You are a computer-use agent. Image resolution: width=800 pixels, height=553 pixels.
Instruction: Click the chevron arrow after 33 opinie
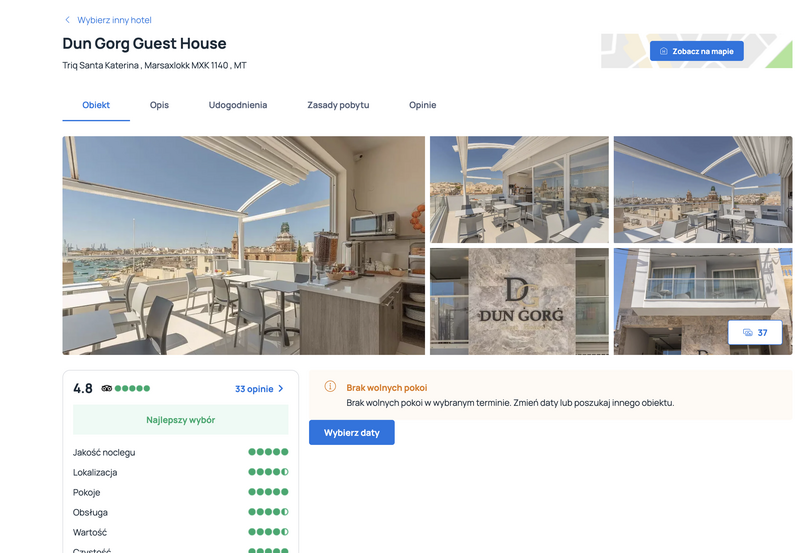pyautogui.click(x=281, y=389)
